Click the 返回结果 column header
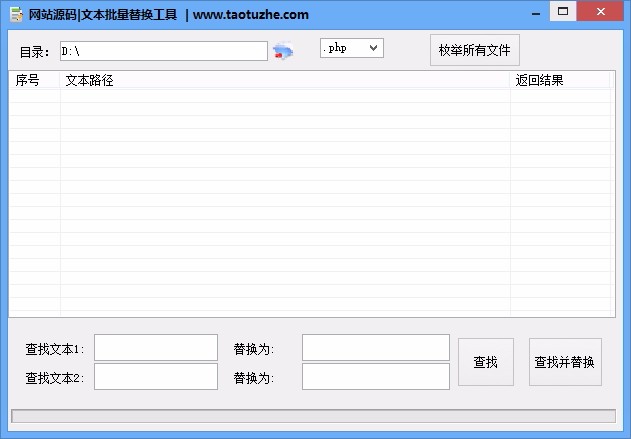Screen dimensions: 631x439 (560, 80)
